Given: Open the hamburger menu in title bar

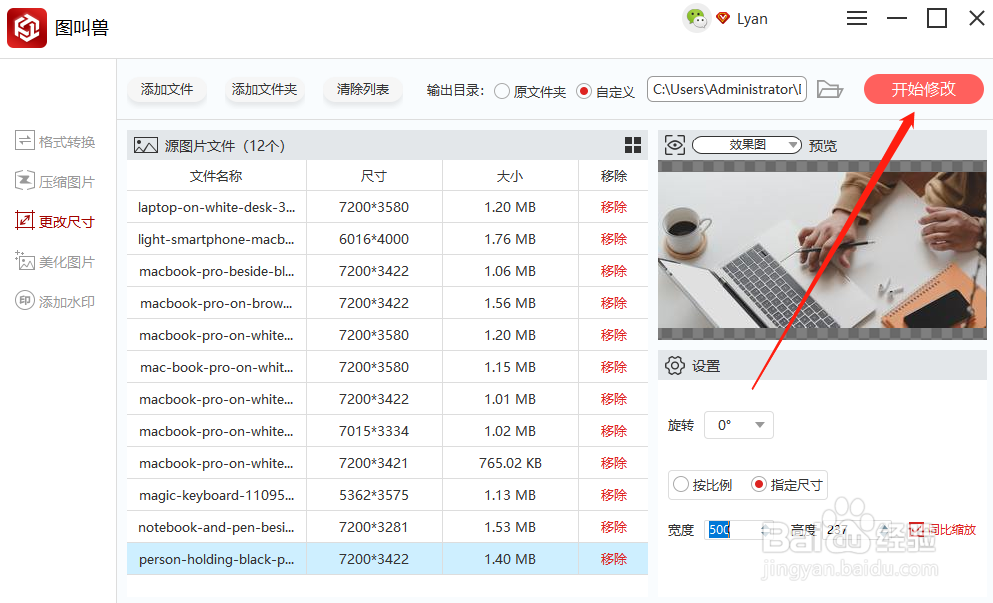Looking at the screenshot, I should tap(856, 17).
